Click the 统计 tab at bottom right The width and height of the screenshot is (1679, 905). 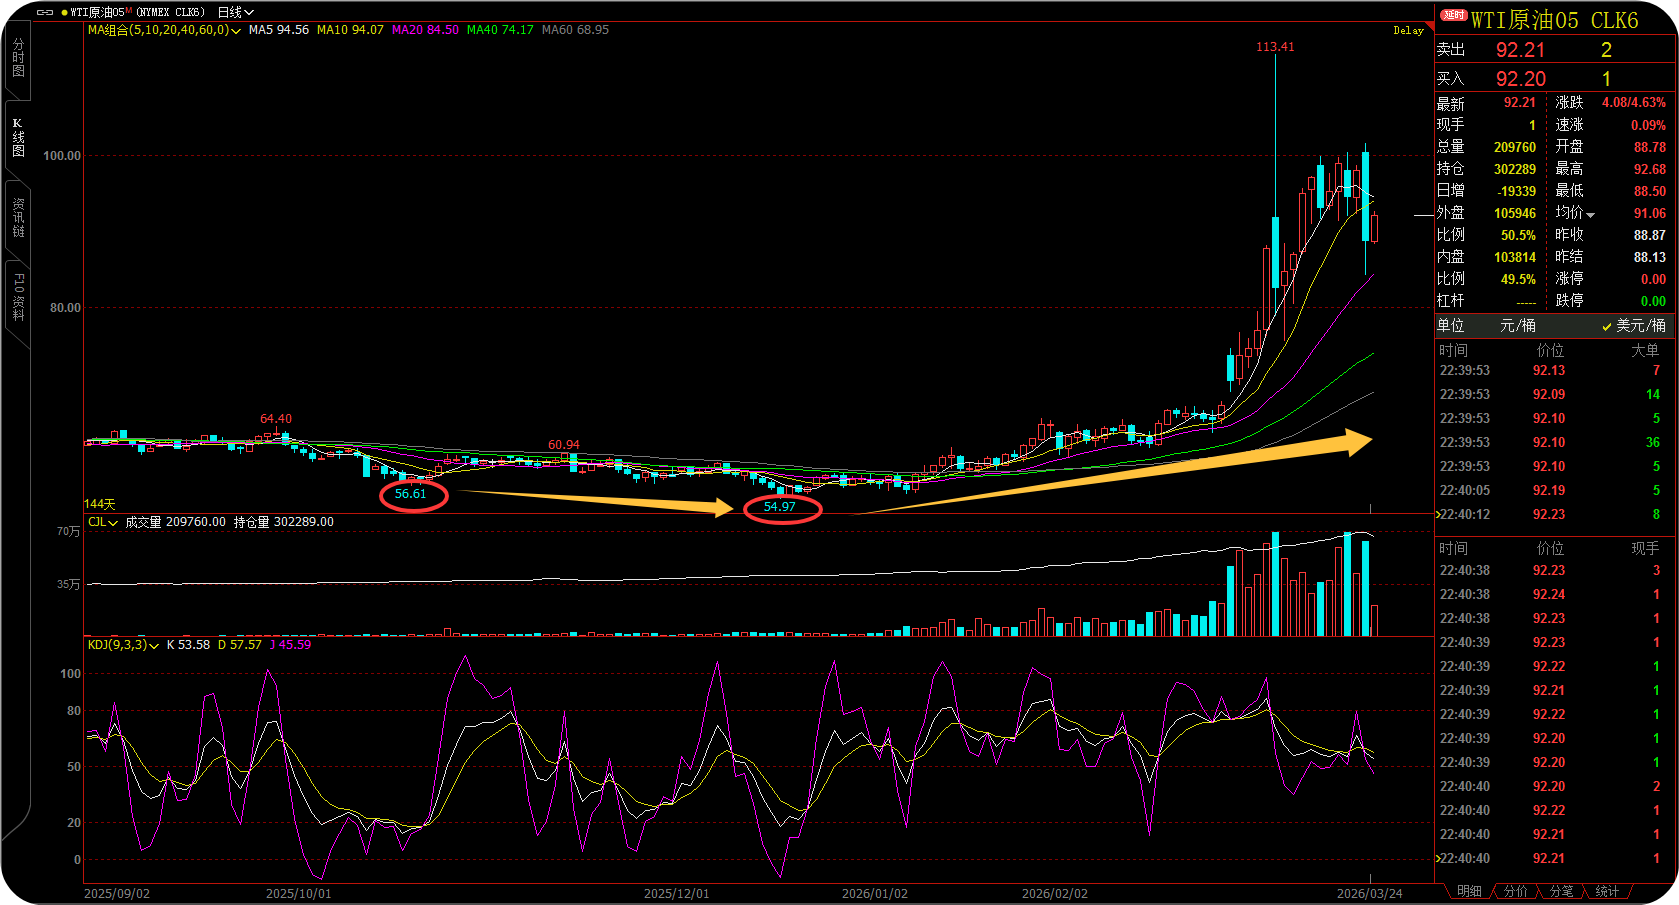click(x=1607, y=891)
